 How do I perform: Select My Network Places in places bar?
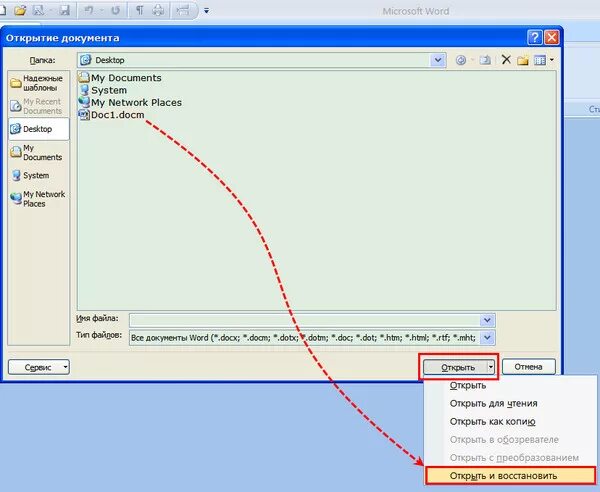pyautogui.click(x=38, y=199)
